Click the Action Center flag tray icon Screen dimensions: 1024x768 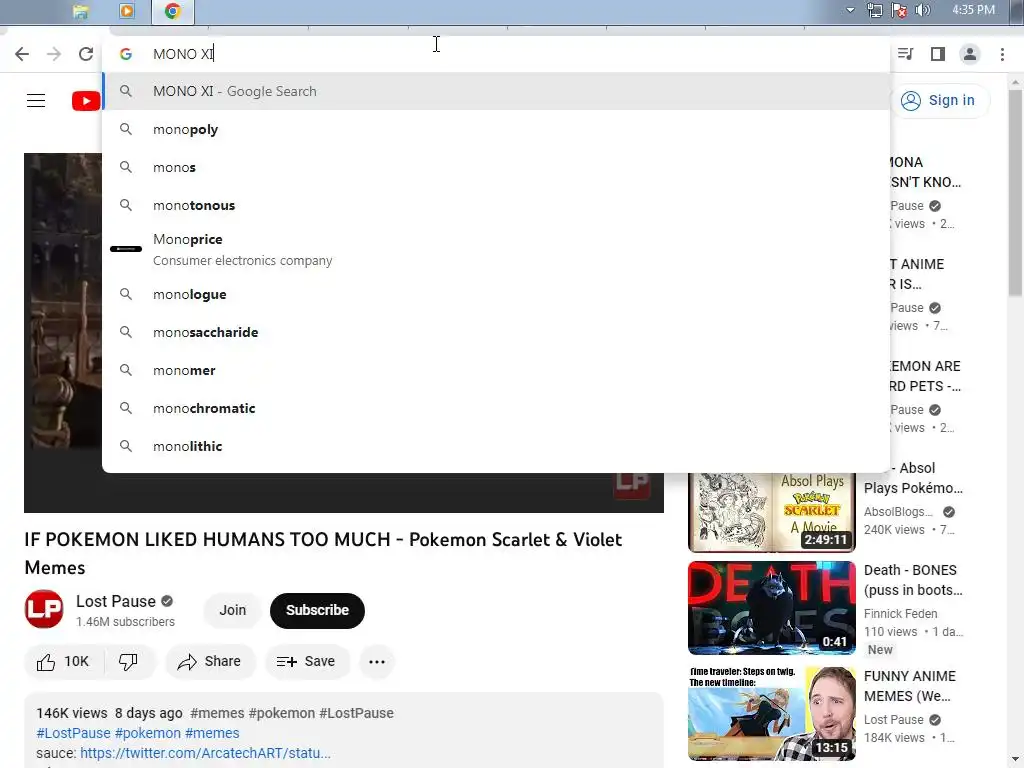(x=899, y=10)
